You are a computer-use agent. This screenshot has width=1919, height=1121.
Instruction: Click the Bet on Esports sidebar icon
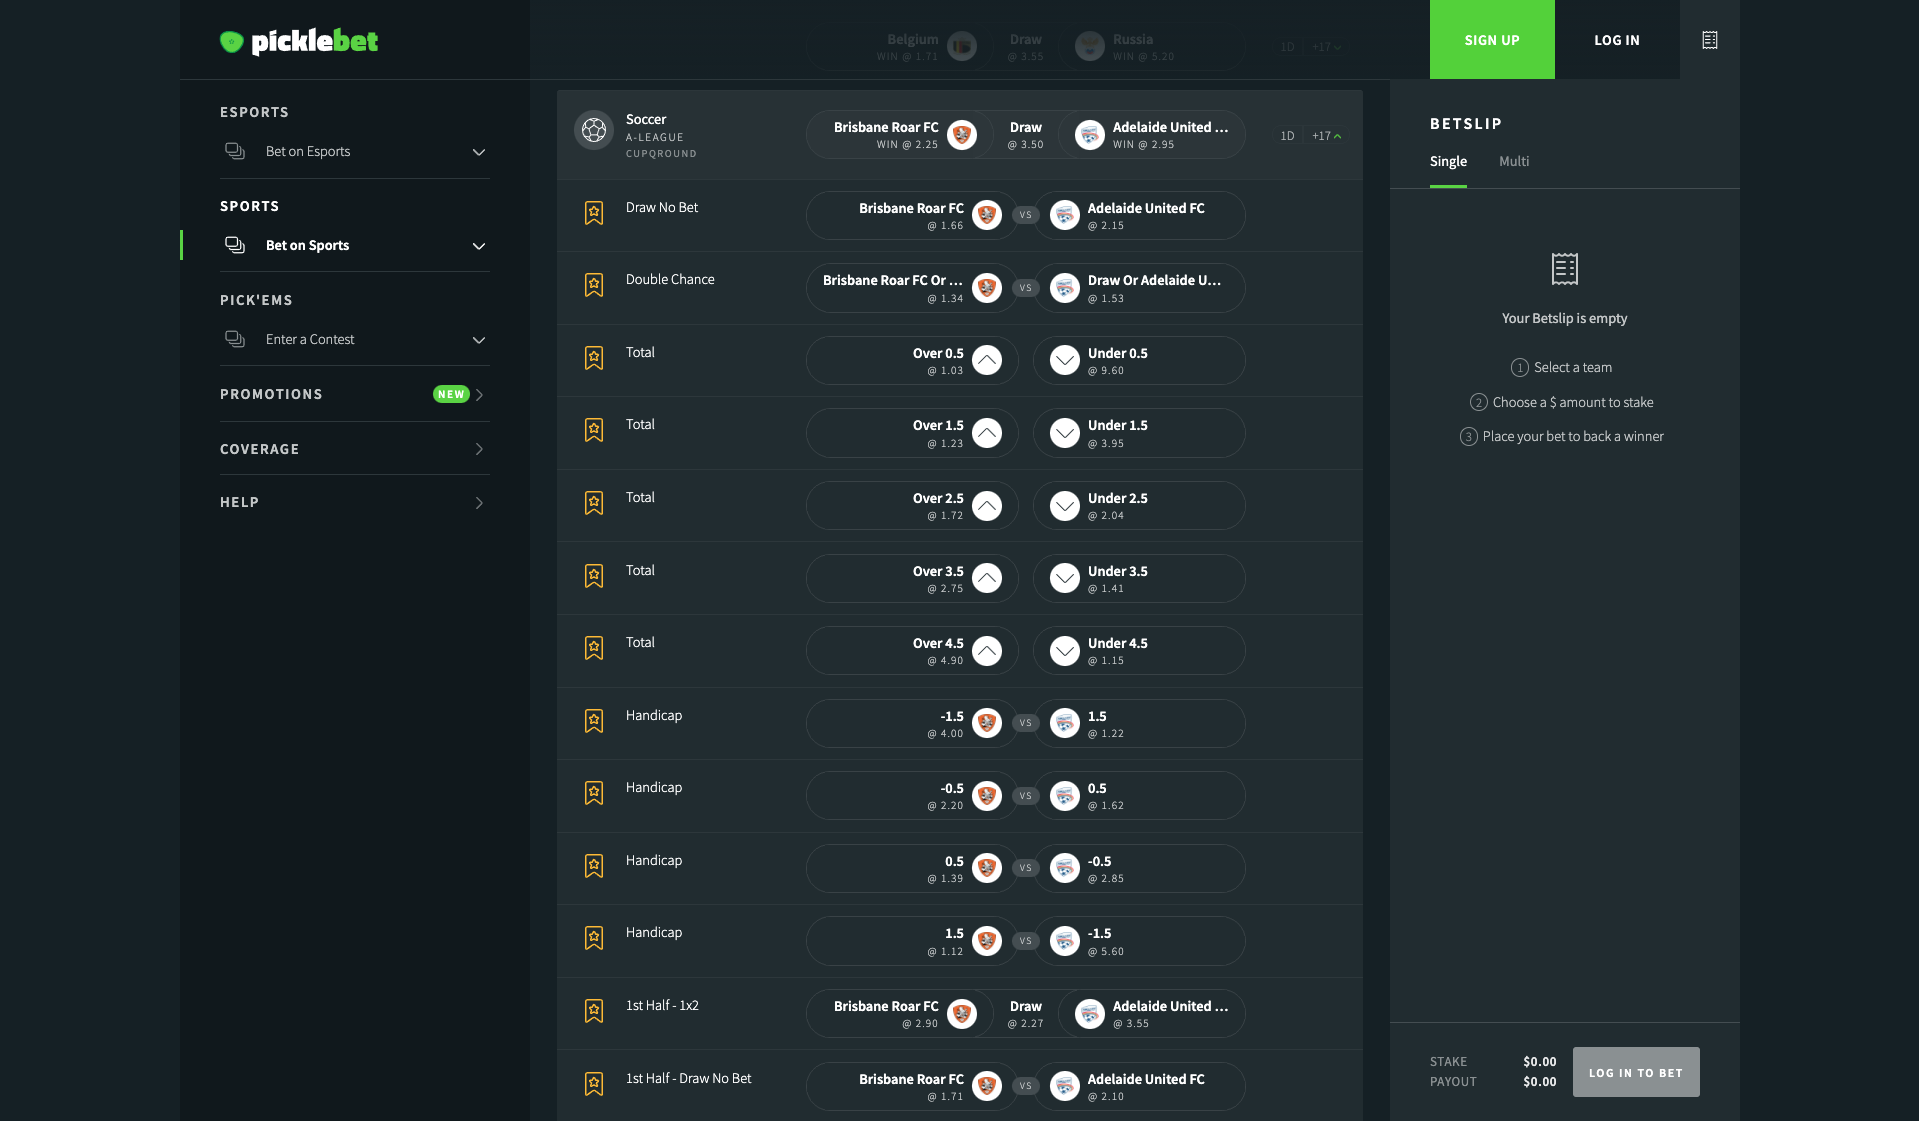pyautogui.click(x=235, y=151)
